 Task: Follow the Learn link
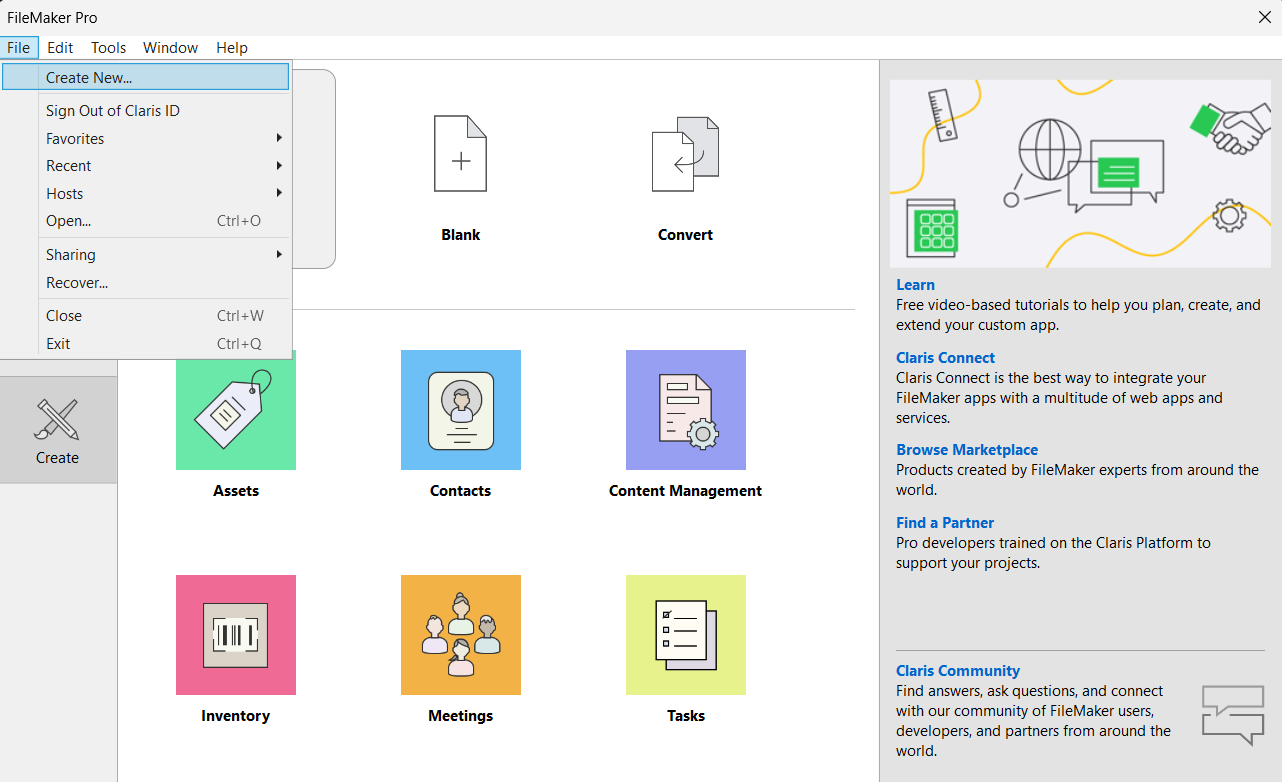(916, 285)
